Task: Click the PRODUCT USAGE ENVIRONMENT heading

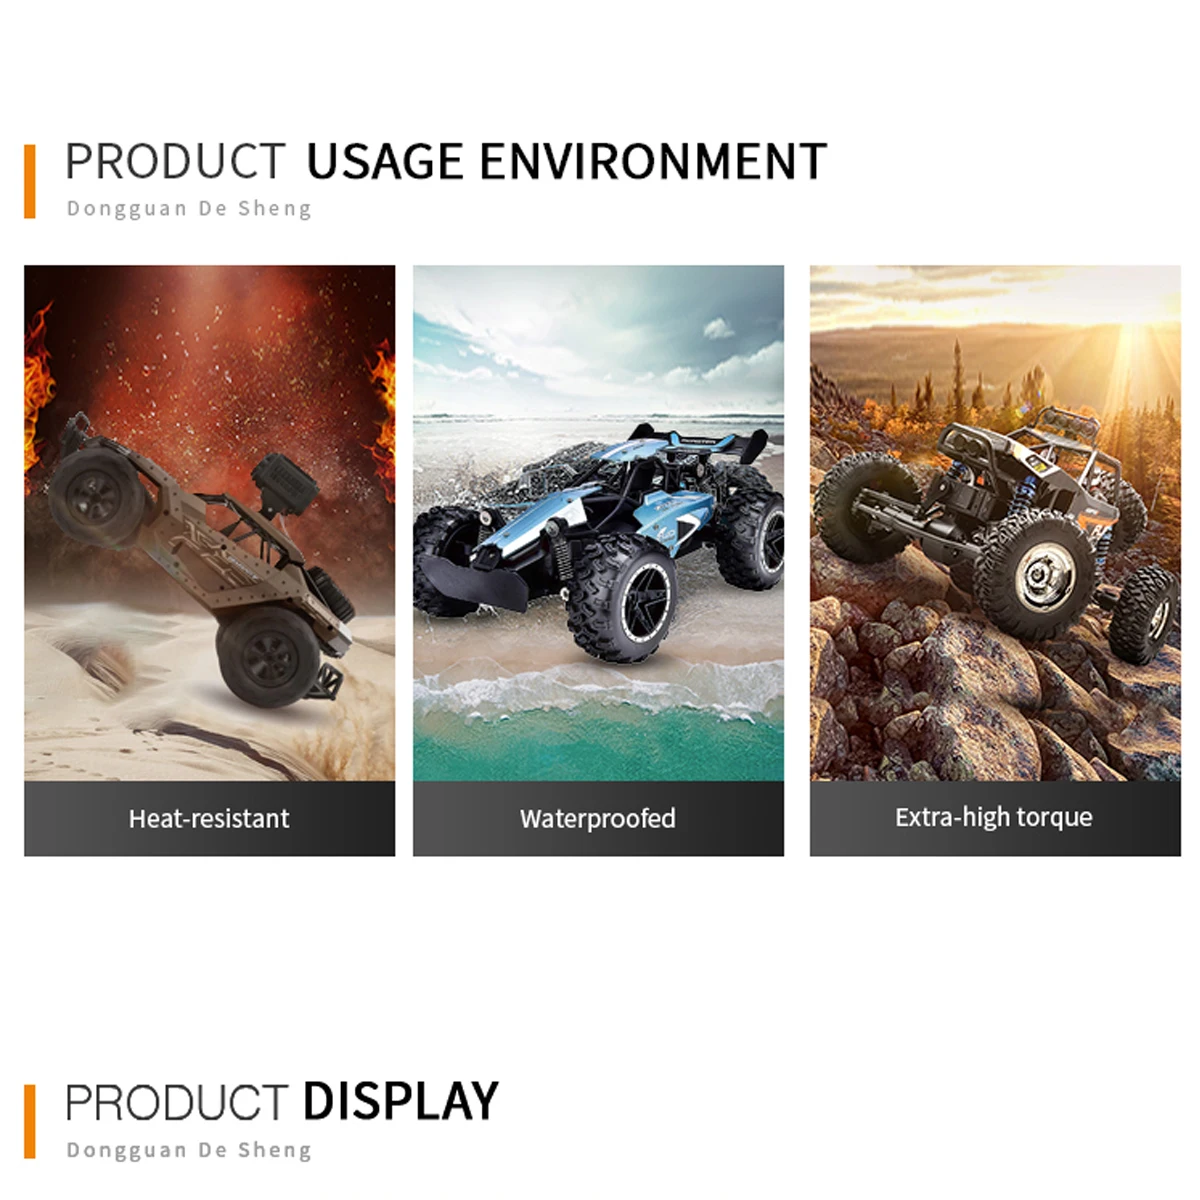Action: click(446, 161)
